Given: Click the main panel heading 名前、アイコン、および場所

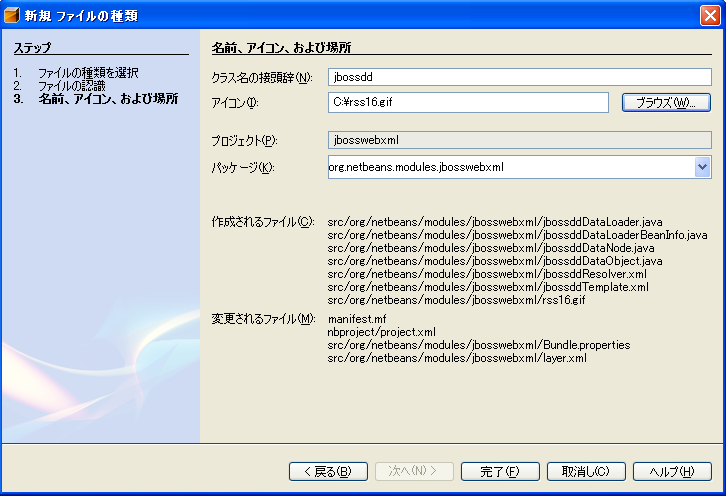Looking at the screenshot, I should point(282,47).
